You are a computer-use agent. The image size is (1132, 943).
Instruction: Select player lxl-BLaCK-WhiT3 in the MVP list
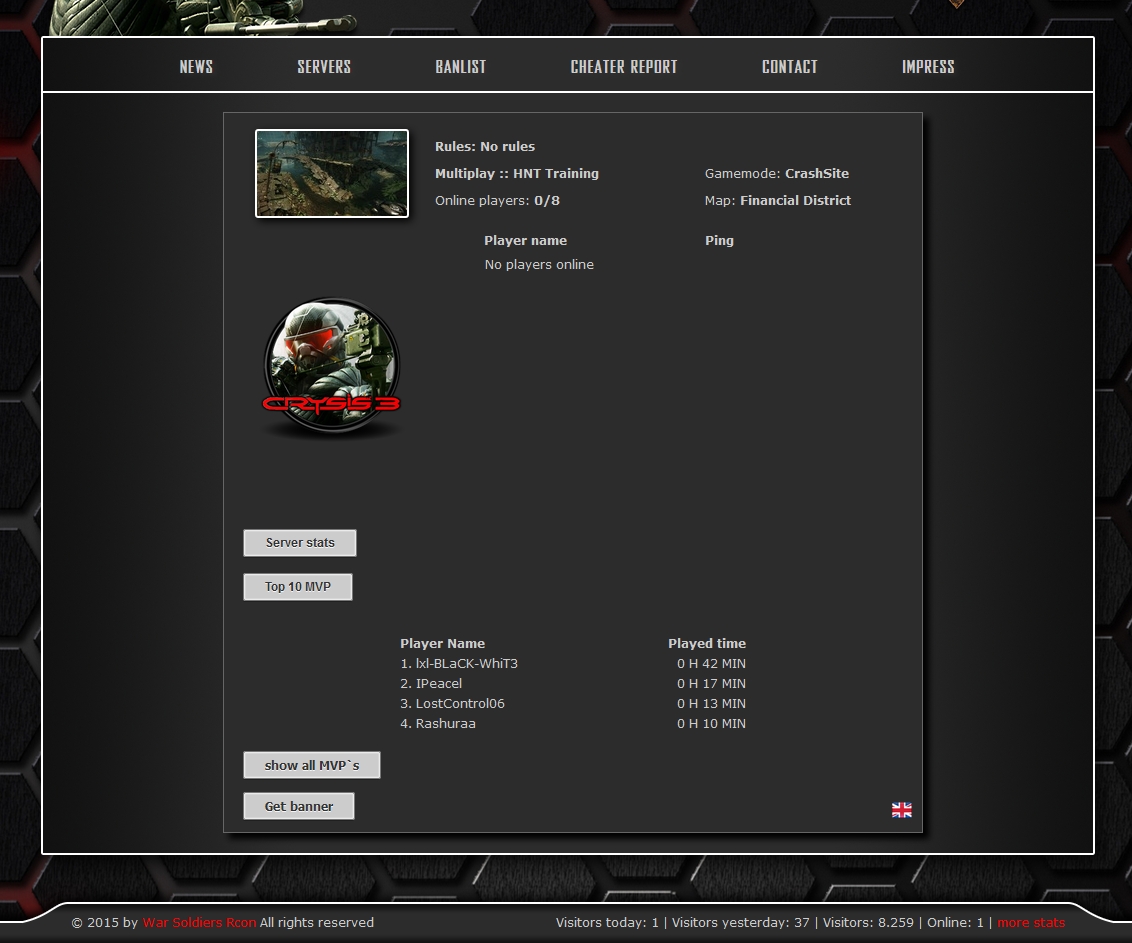[x=466, y=664]
